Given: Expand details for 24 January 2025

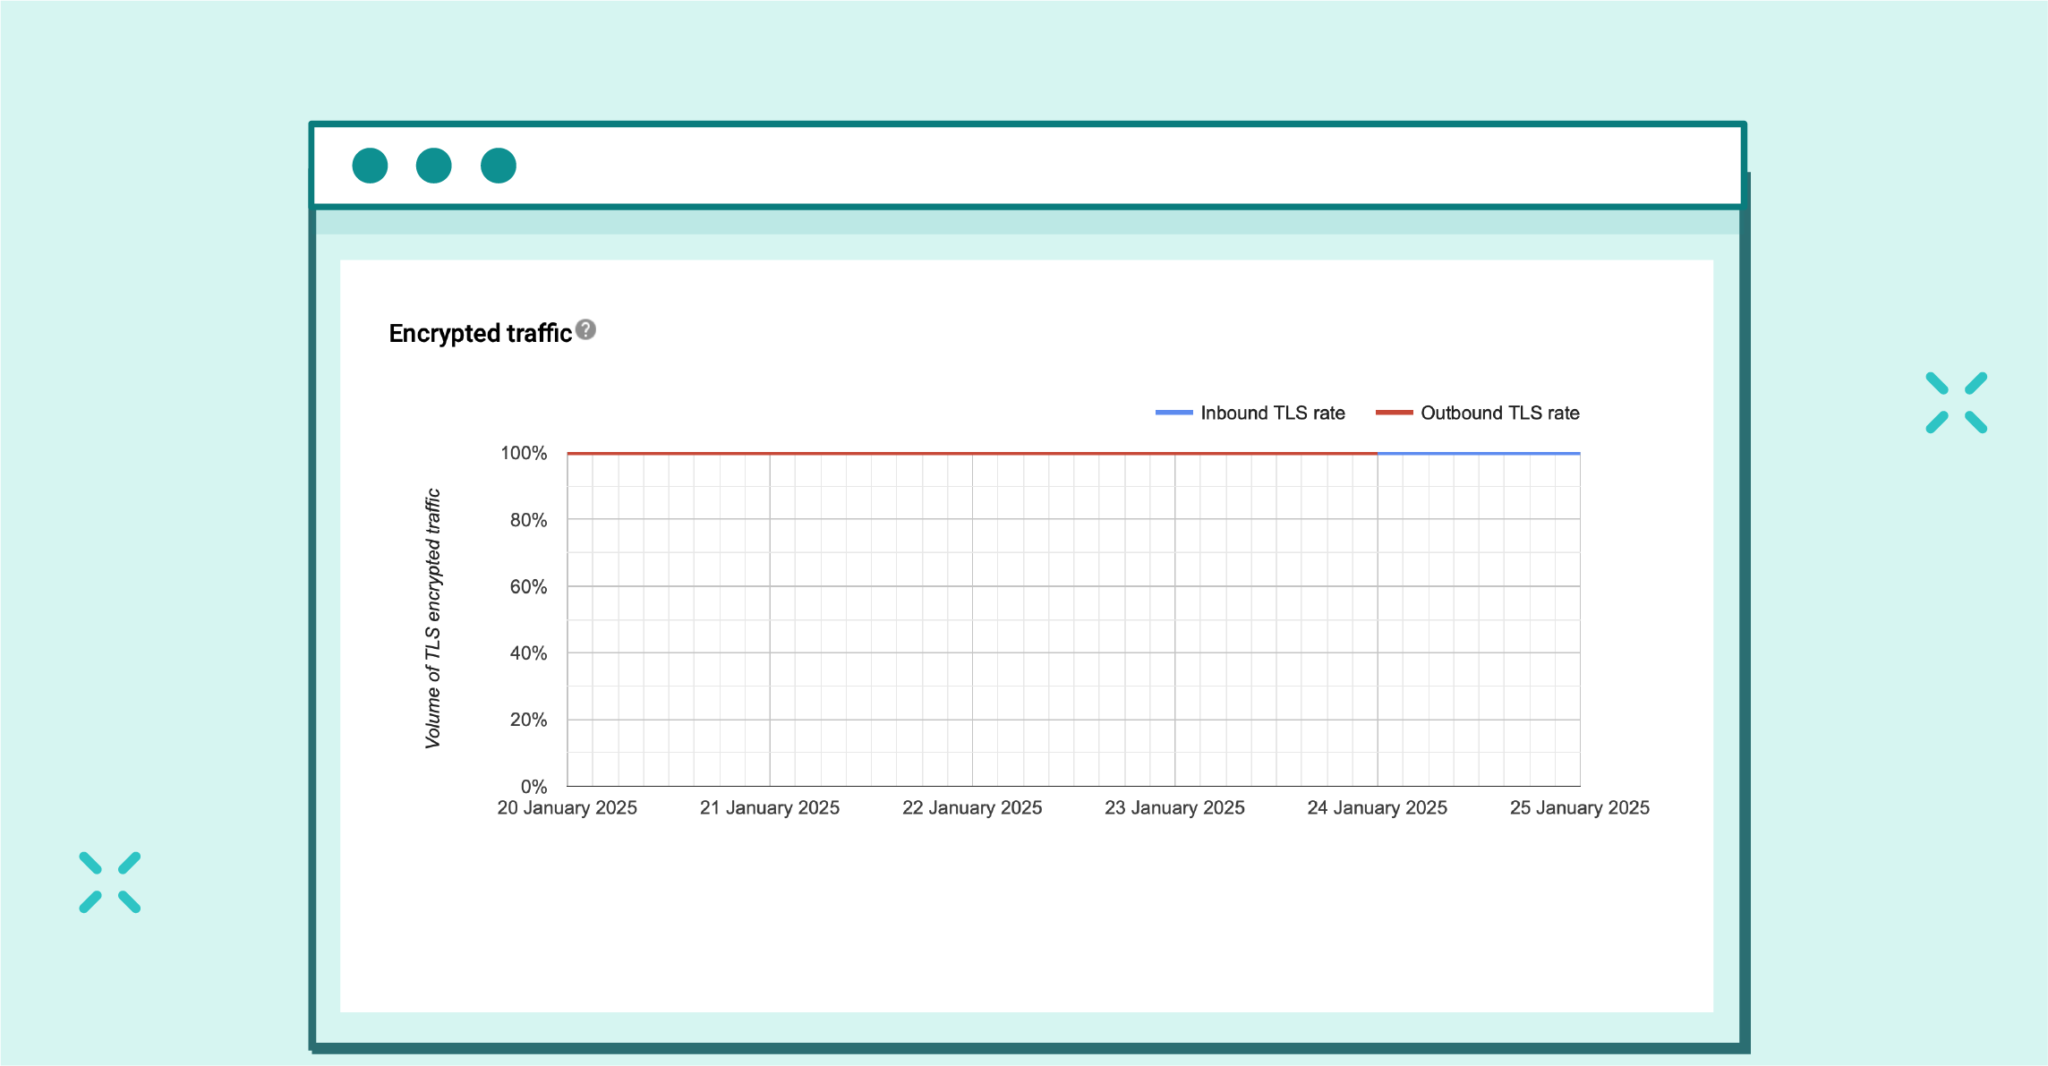Looking at the screenshot, I should click(x=1377, y=807).
